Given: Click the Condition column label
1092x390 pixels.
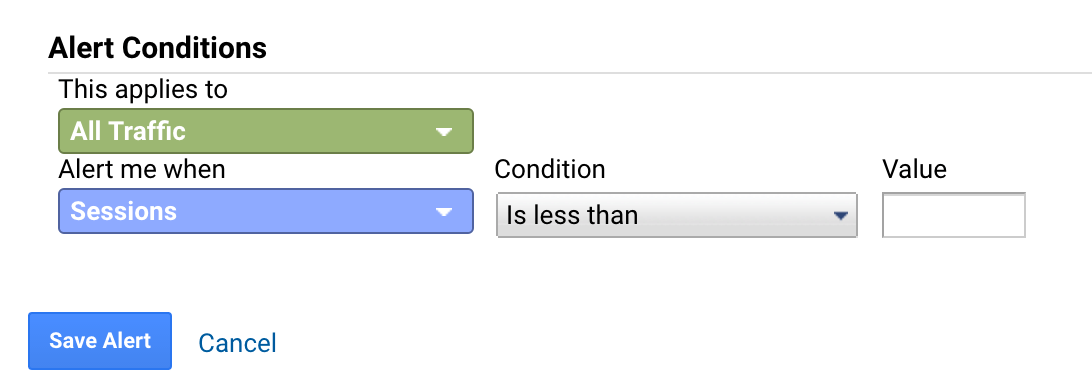Looking at the screenshot, I should coord(549,169).
